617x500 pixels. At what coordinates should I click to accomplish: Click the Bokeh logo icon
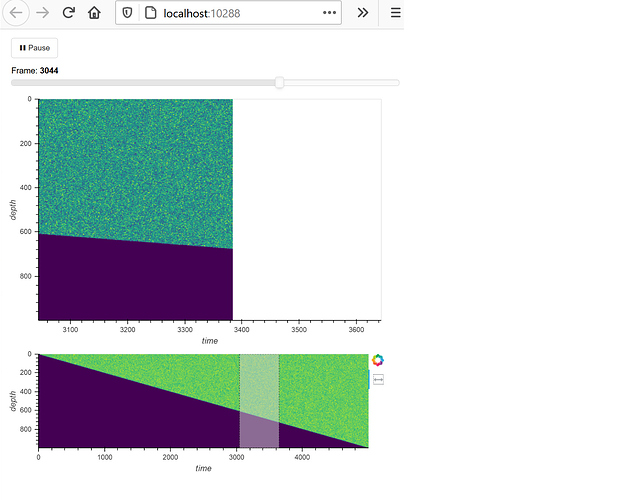coord(378,360)
